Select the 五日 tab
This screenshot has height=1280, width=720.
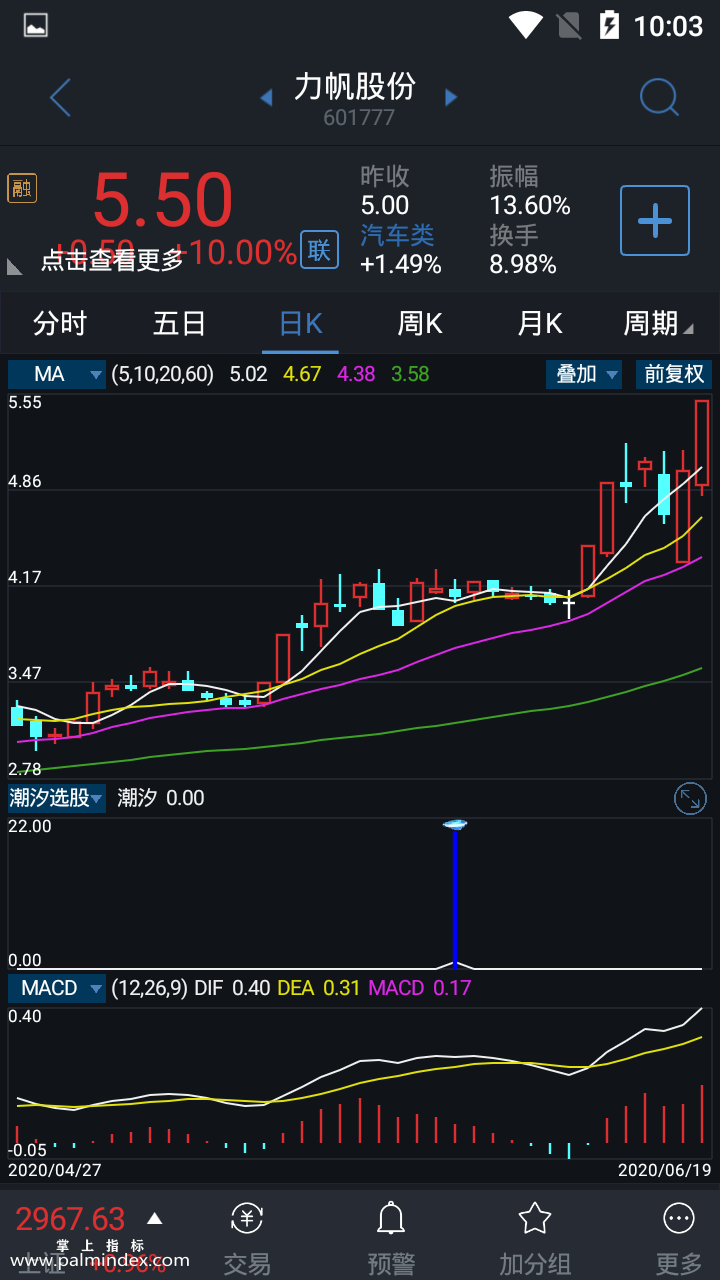[x=180, y=323]
